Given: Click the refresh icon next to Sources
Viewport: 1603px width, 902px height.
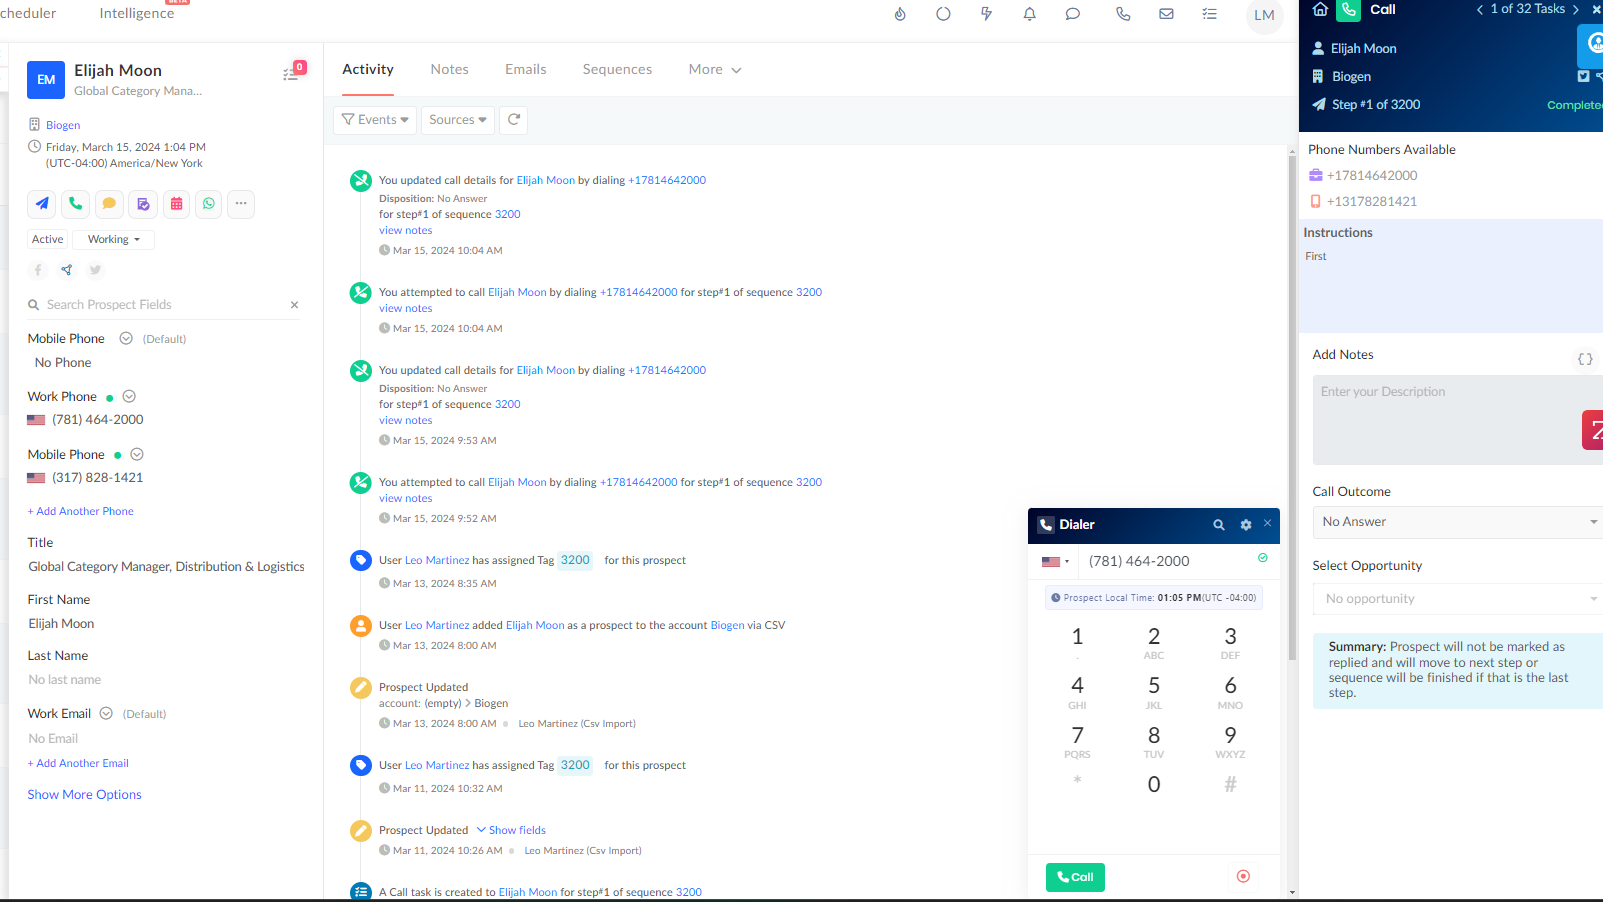Looking at the screenshot, I should point(514,120).
